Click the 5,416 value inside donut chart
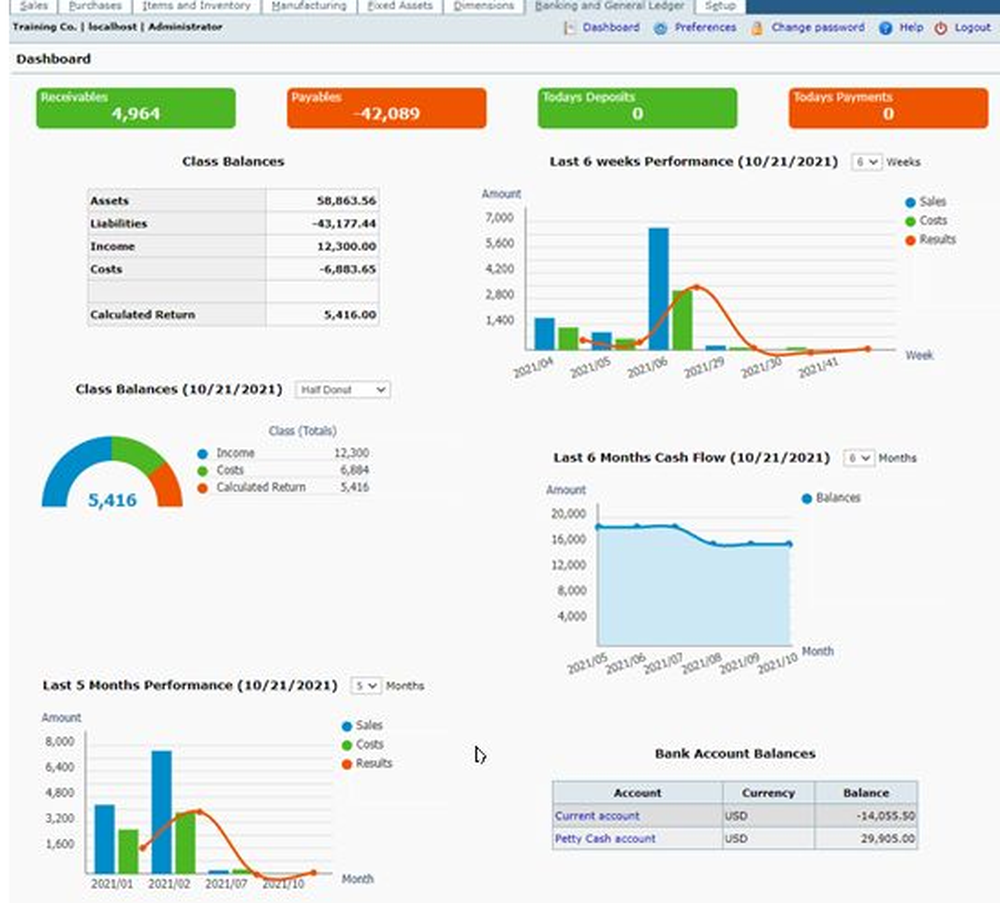1000x903 pixels. click(x=112, y=500)
